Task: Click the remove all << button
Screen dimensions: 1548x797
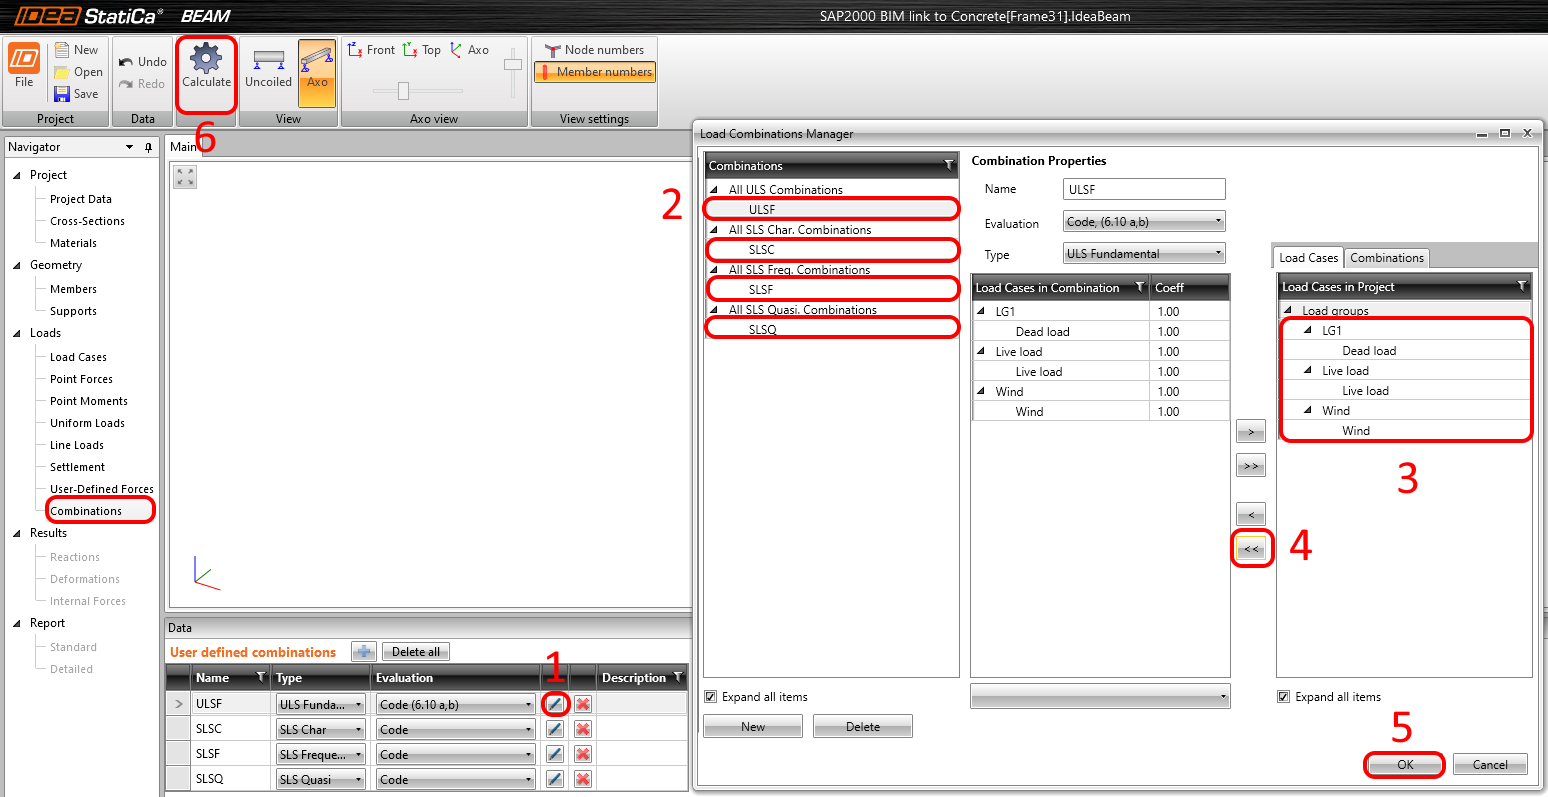Action: pyautogui.click(x=1251, y=549)
